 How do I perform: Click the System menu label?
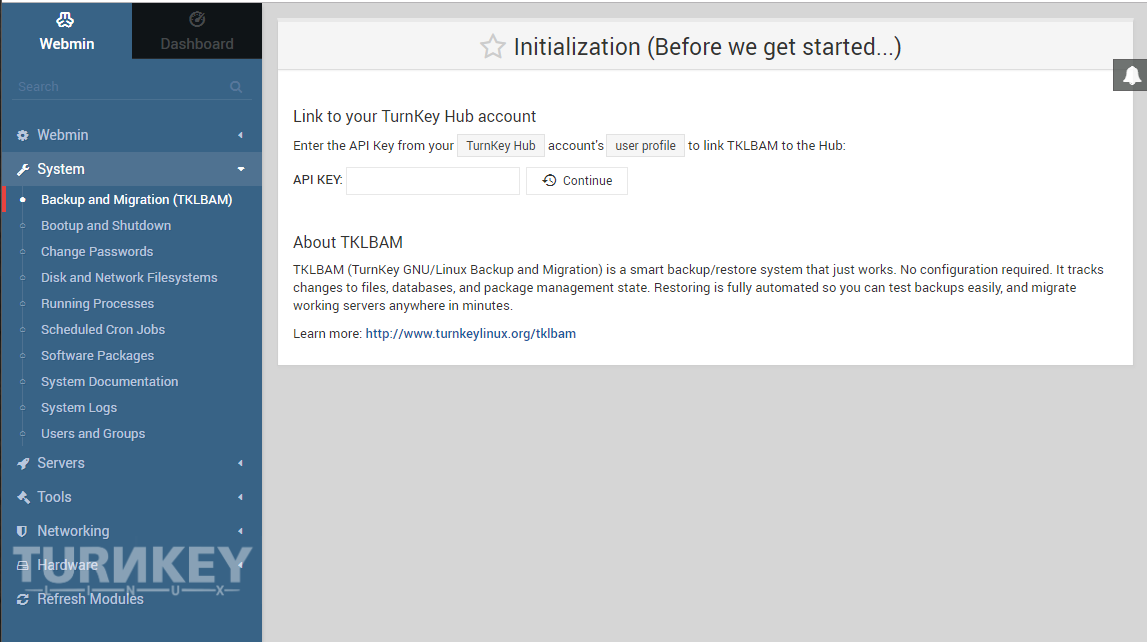click(61, 170)
